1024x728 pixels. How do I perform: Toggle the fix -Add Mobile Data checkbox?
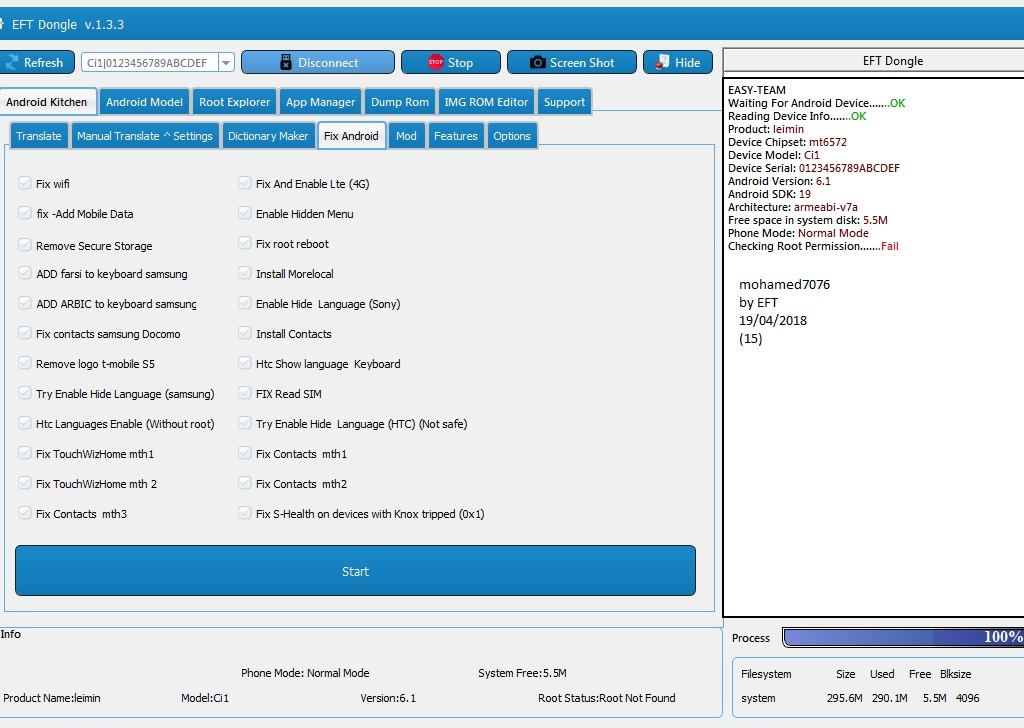click(x=25, y=213)
